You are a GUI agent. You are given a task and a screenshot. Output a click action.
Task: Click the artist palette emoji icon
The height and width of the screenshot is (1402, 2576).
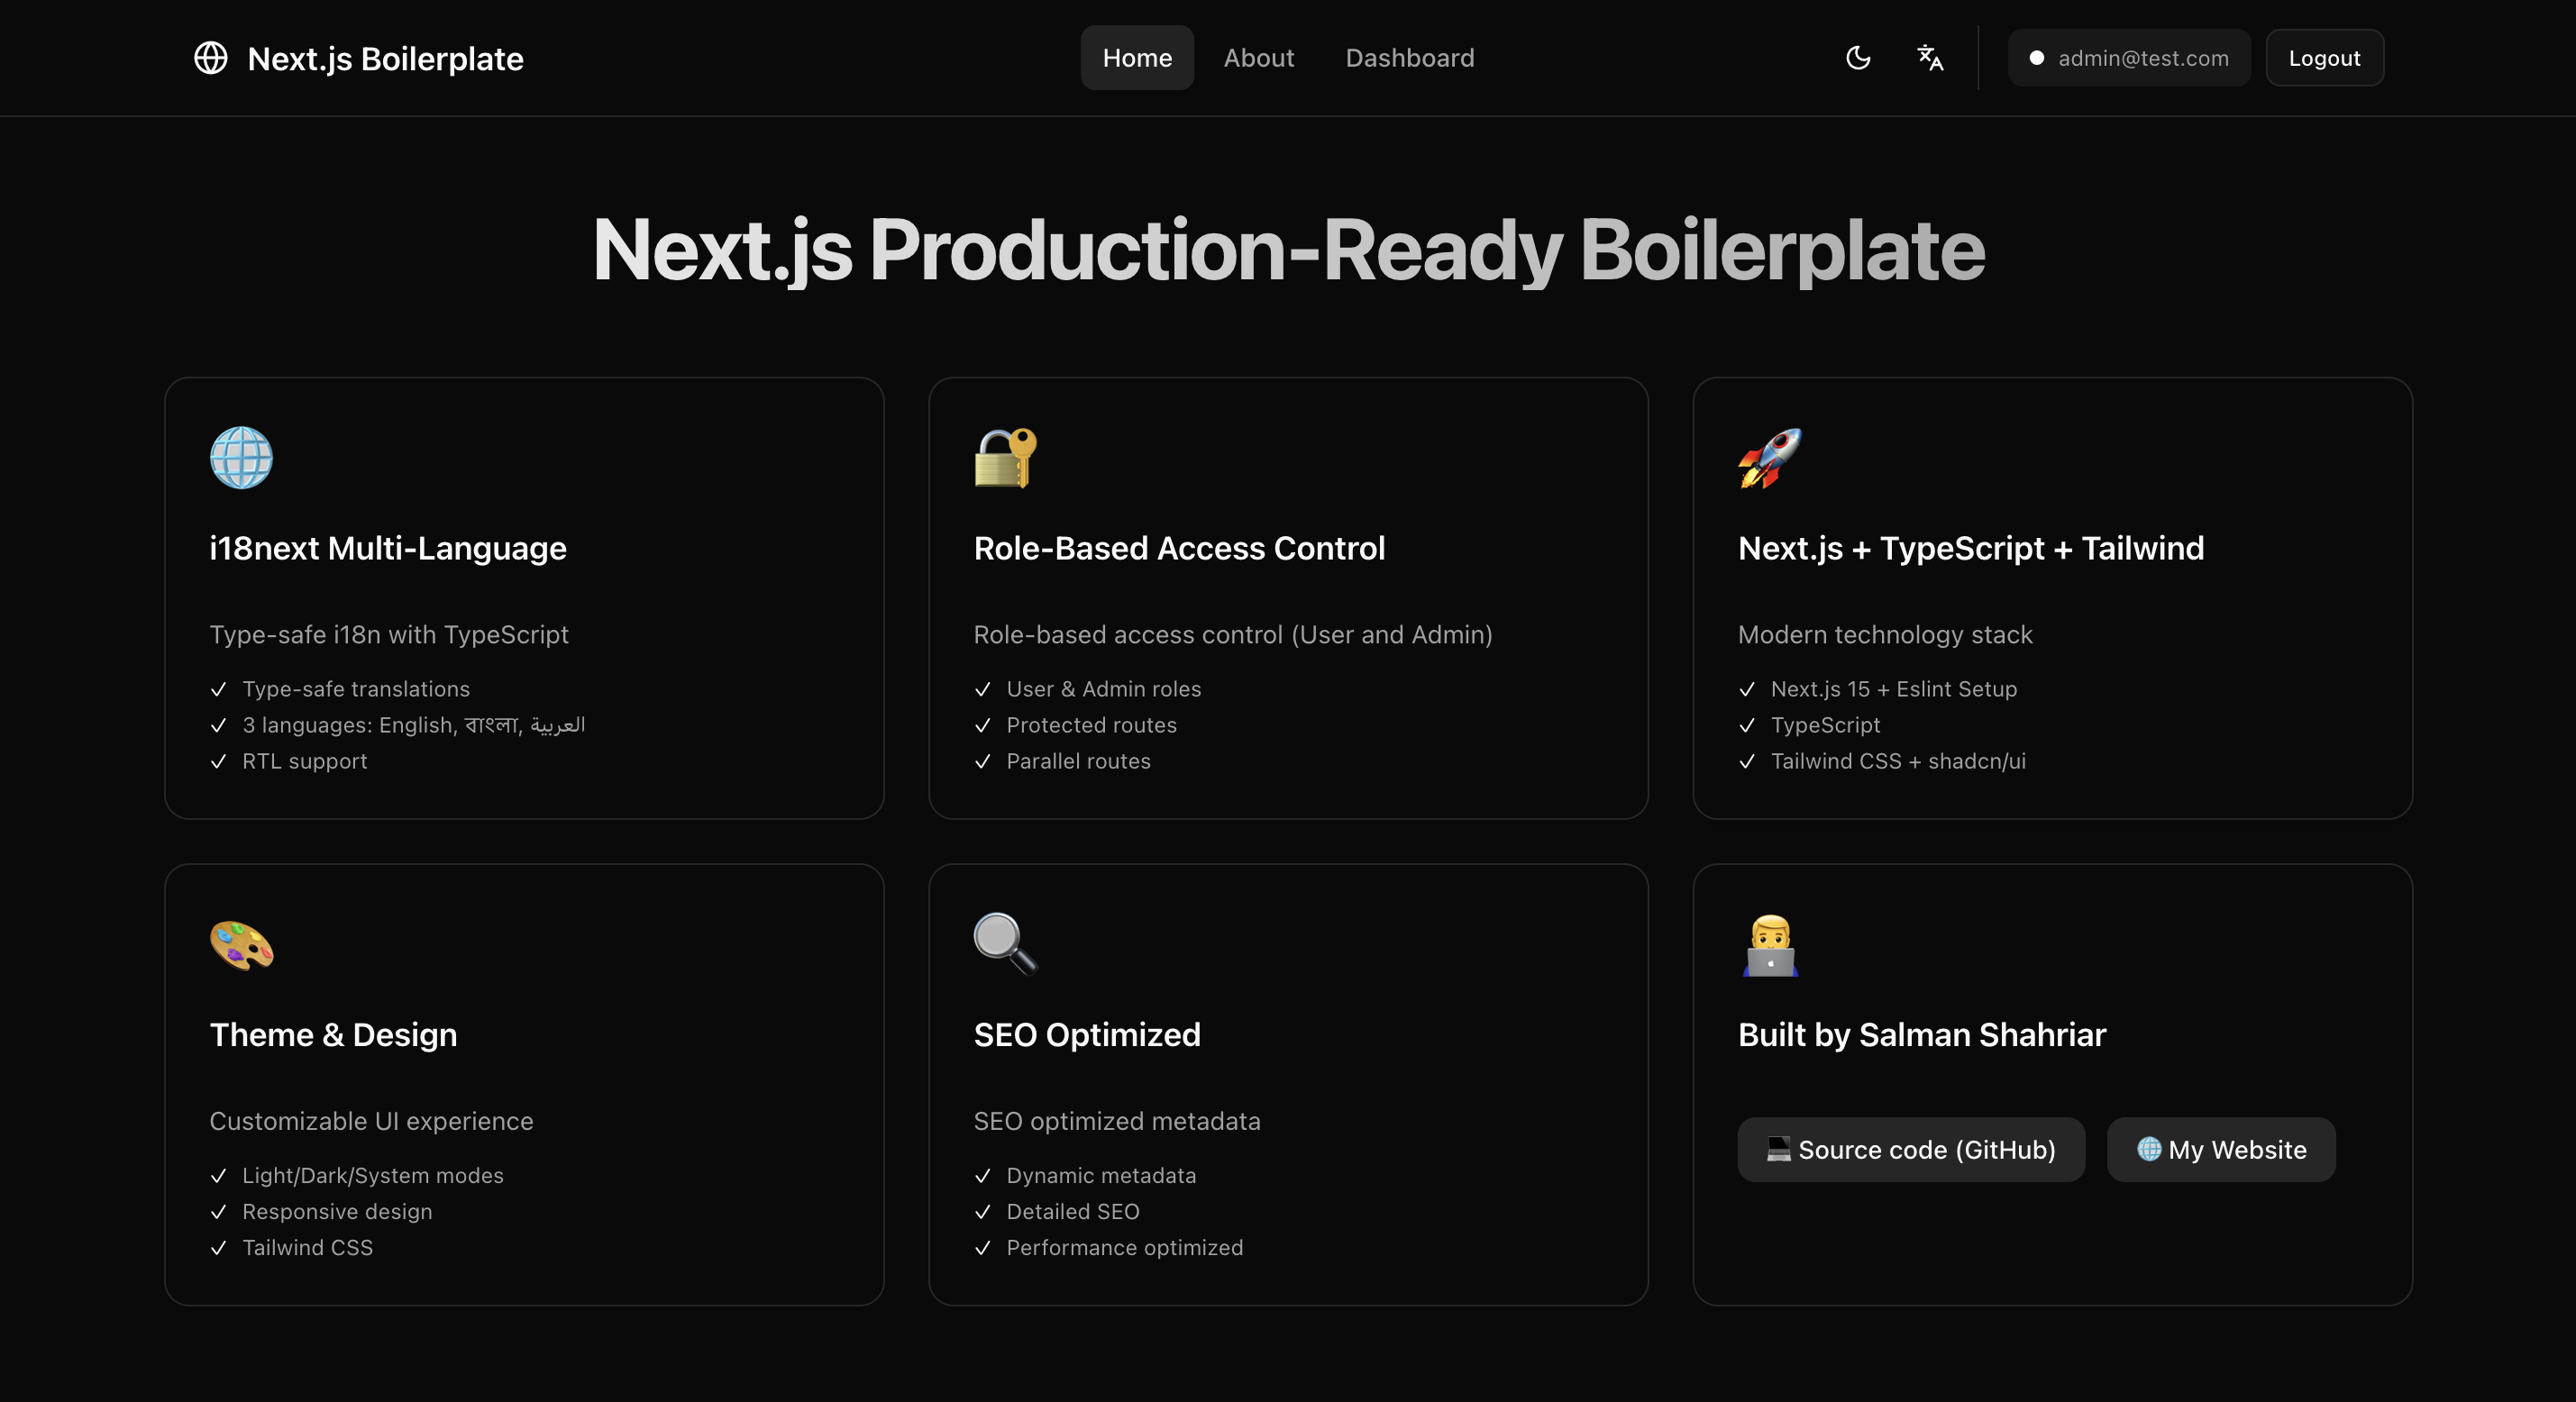pyautogui.click(x=241, y=945)
